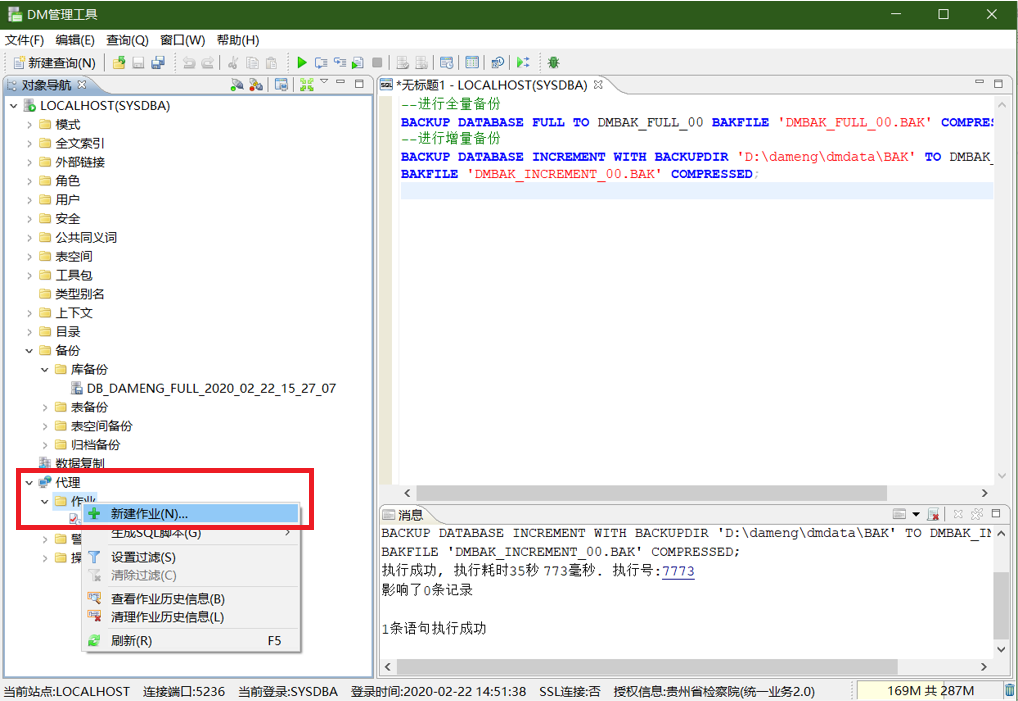This screenshot has width=1018, height=701.
Task: Close the 无标题1 query tab
Action: pos(598,84)
